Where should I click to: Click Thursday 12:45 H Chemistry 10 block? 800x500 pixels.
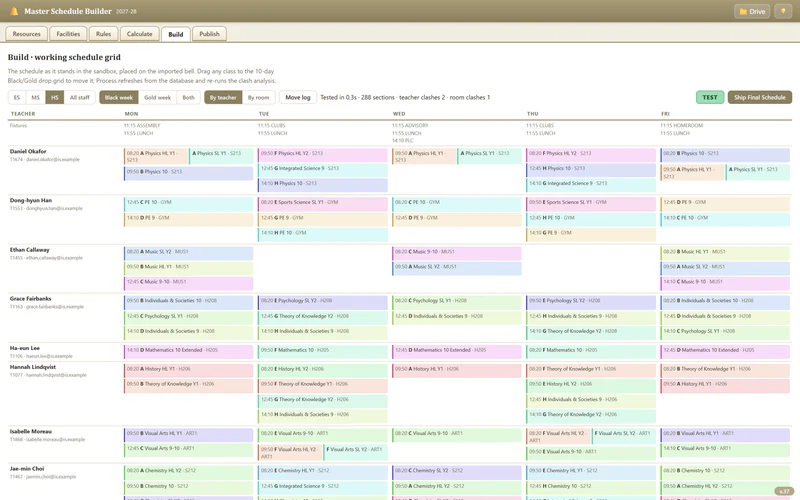[591, 488]
